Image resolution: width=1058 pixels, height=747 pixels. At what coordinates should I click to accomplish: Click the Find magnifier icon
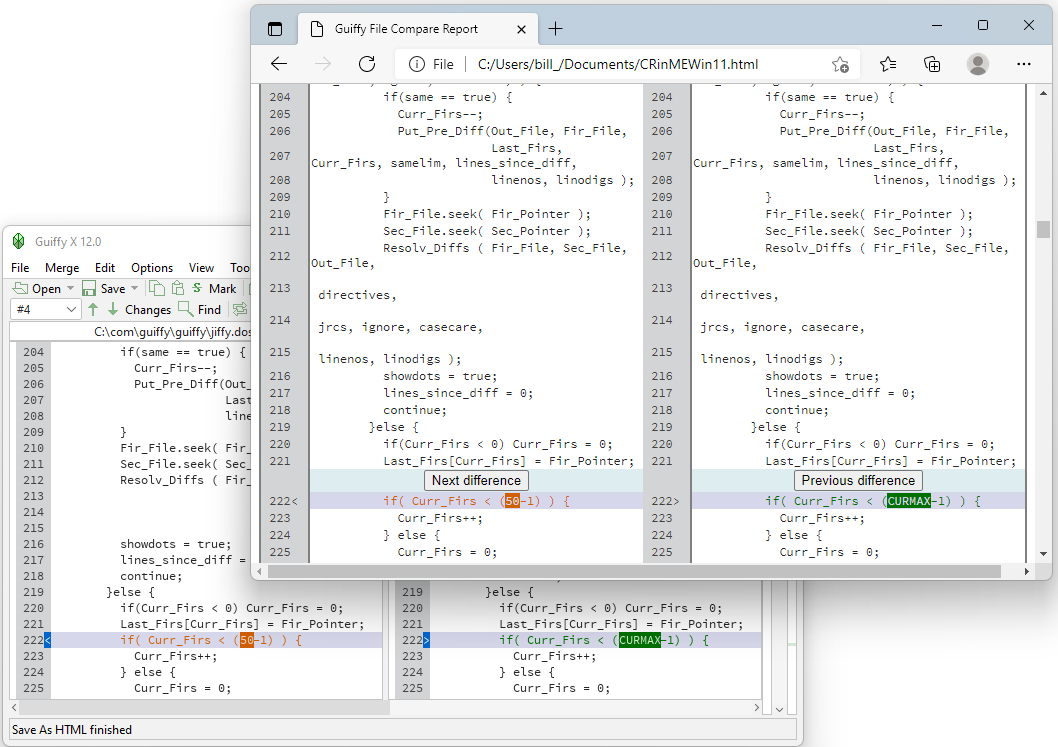point(185,310)
